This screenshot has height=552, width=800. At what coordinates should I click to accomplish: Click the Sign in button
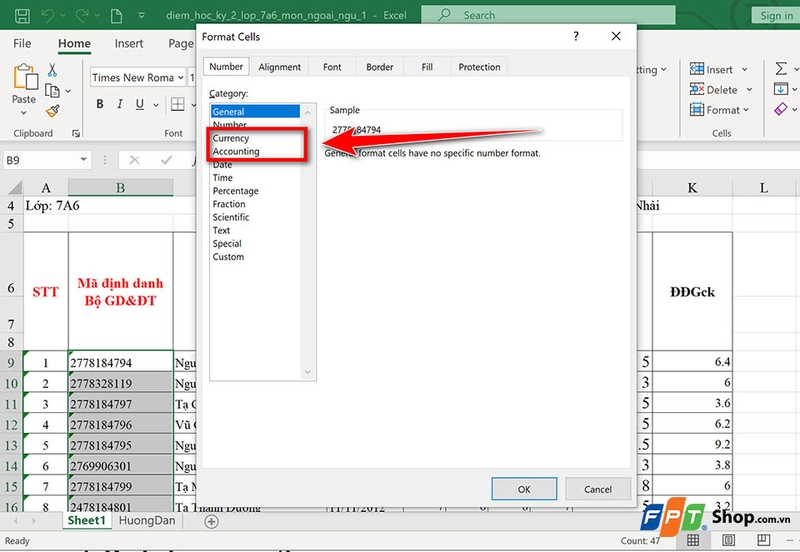pos(776,15)
